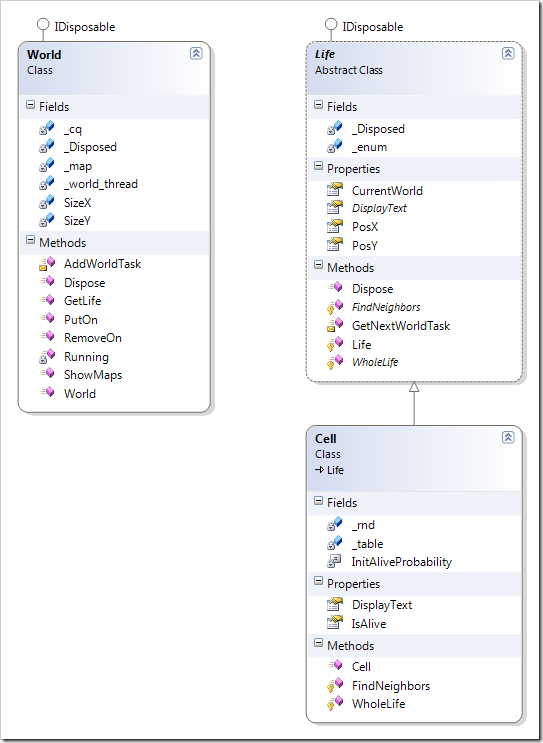543x743 pixels.
Task: Select the AddWorldTask method name
Action: tap(102, 264)
